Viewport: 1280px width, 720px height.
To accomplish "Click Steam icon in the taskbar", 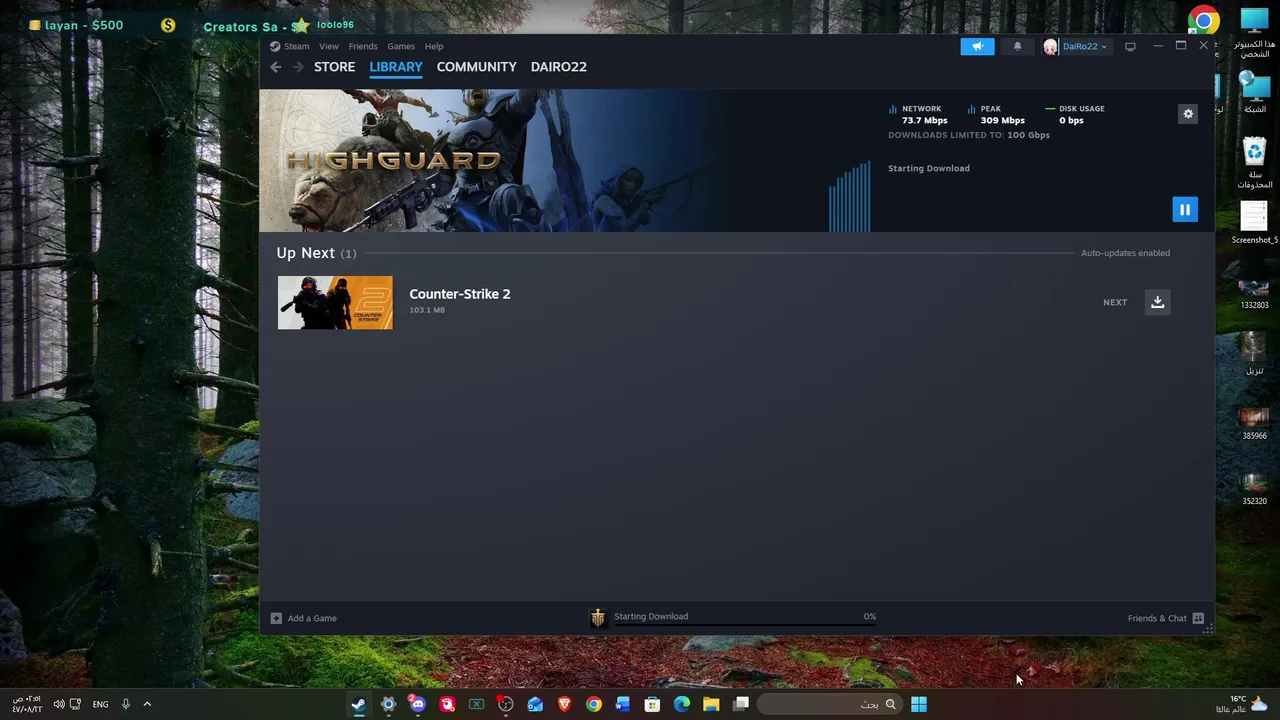I will click(359, 704).
